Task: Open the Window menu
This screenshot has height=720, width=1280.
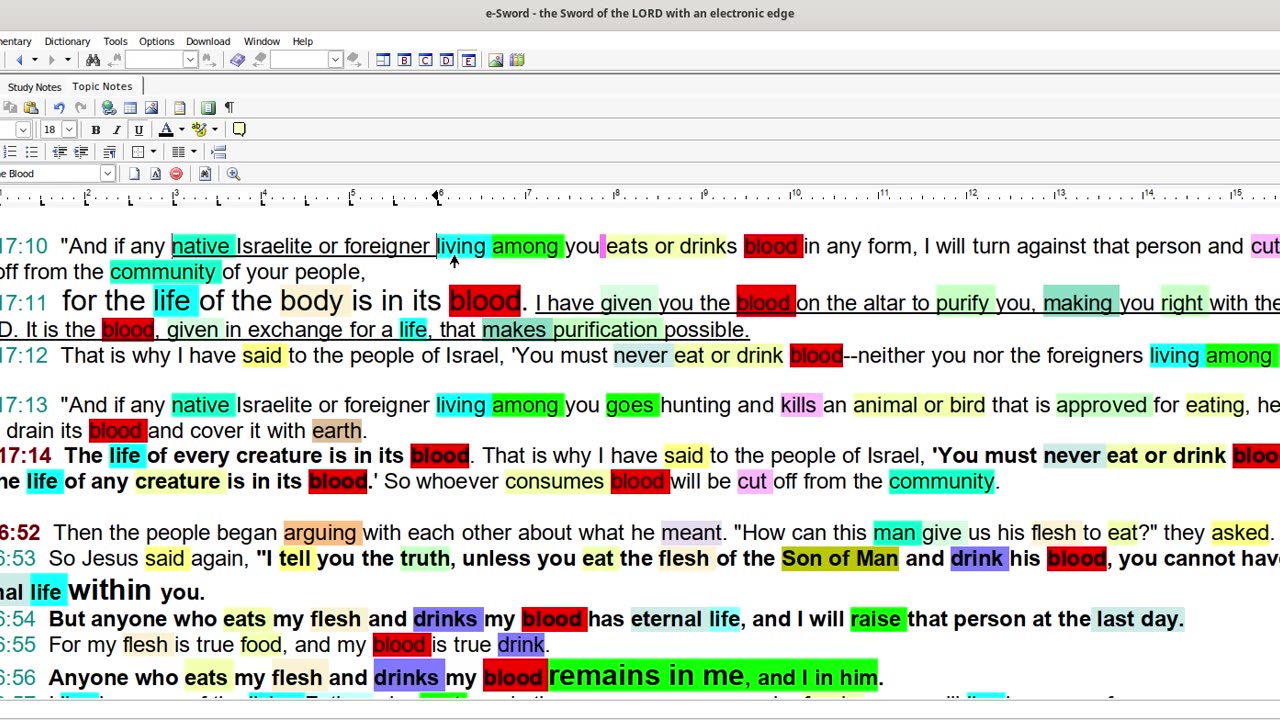Action: coord(262,42)
